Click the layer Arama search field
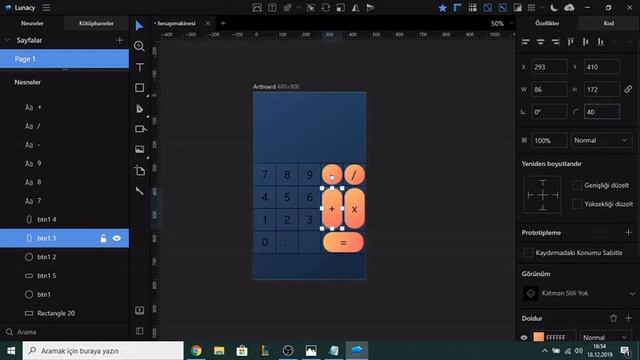640x360 pixels. click(x=65, y=332)
